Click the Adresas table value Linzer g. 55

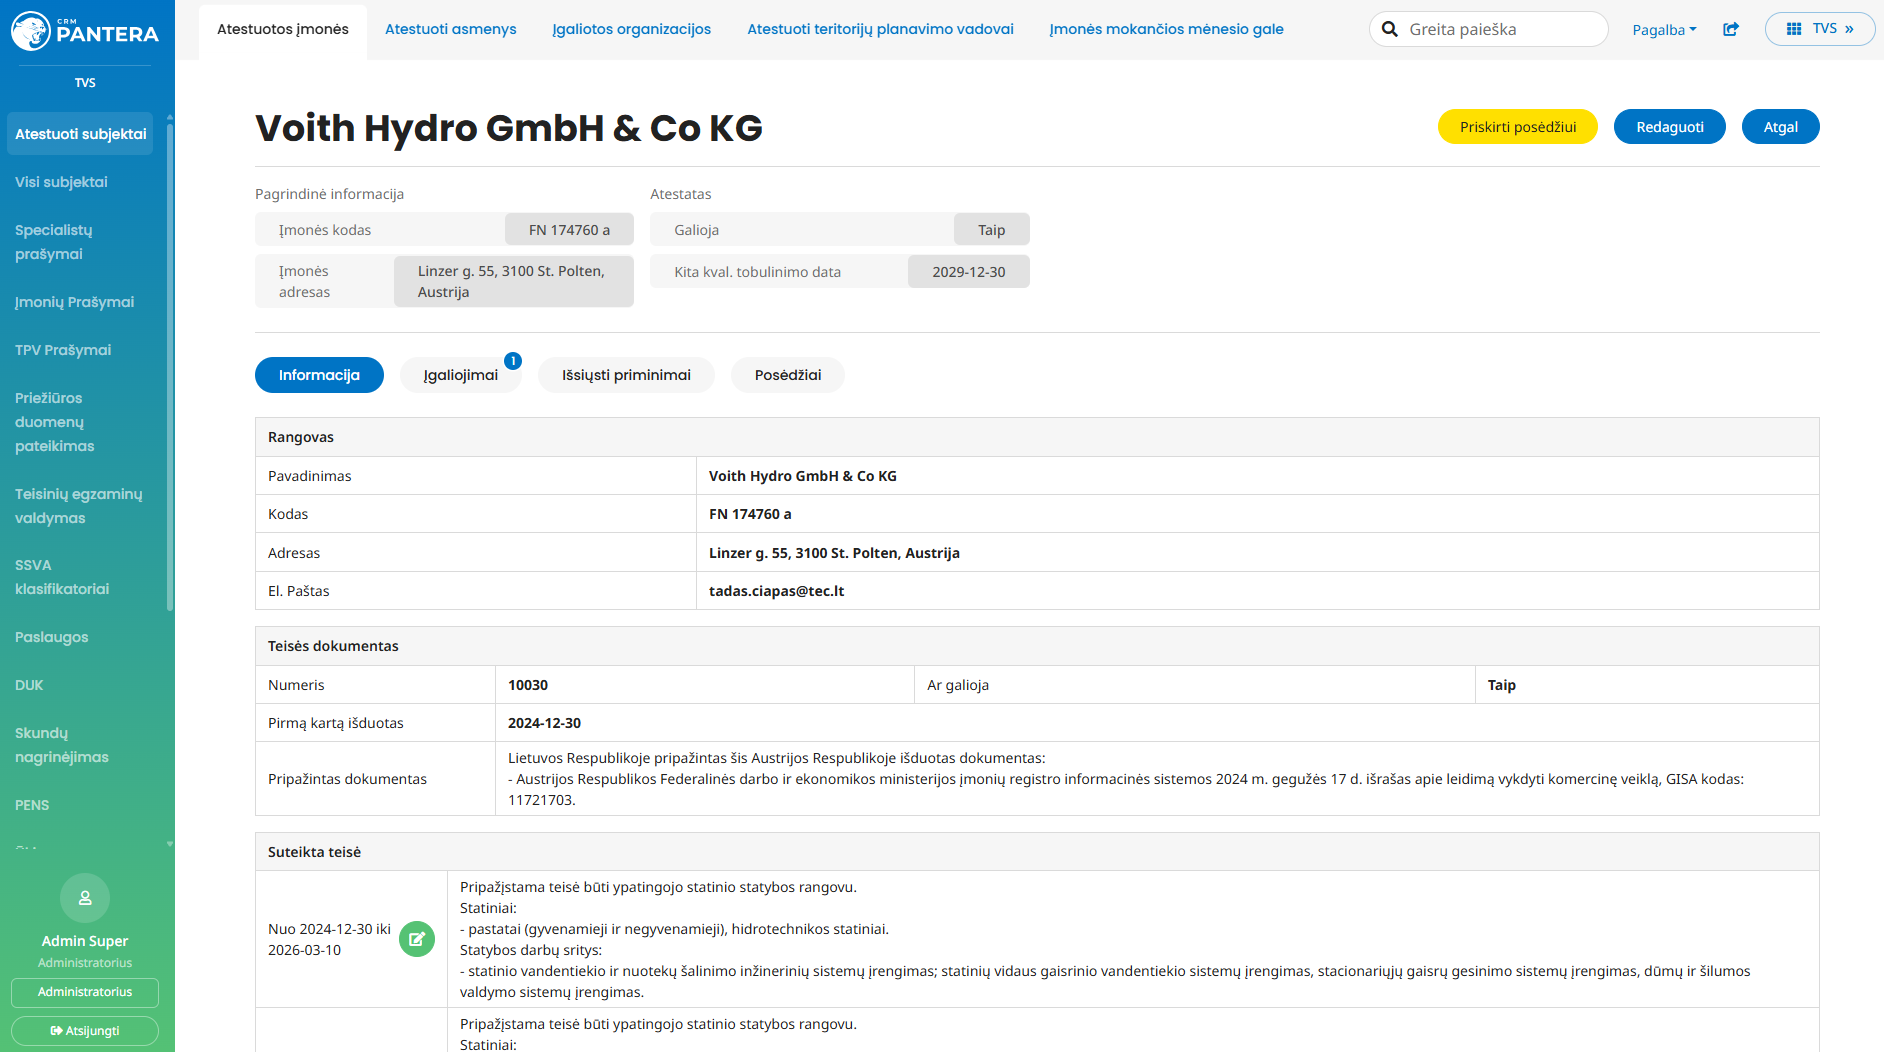[x=834, y=553]
